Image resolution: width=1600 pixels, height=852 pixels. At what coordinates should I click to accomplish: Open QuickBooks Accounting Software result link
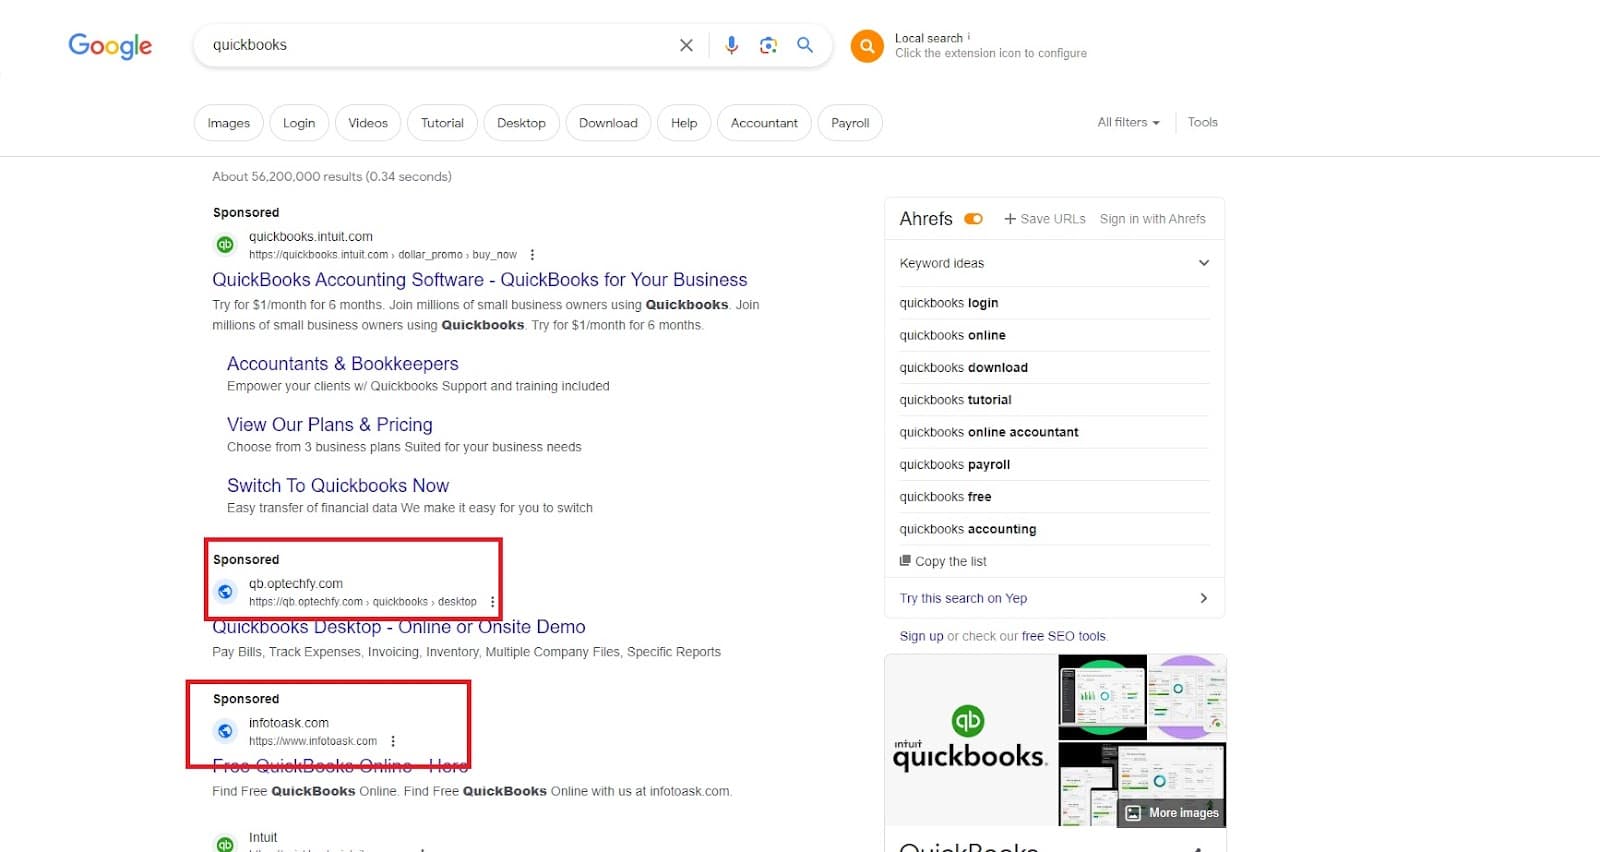[480, 280]
